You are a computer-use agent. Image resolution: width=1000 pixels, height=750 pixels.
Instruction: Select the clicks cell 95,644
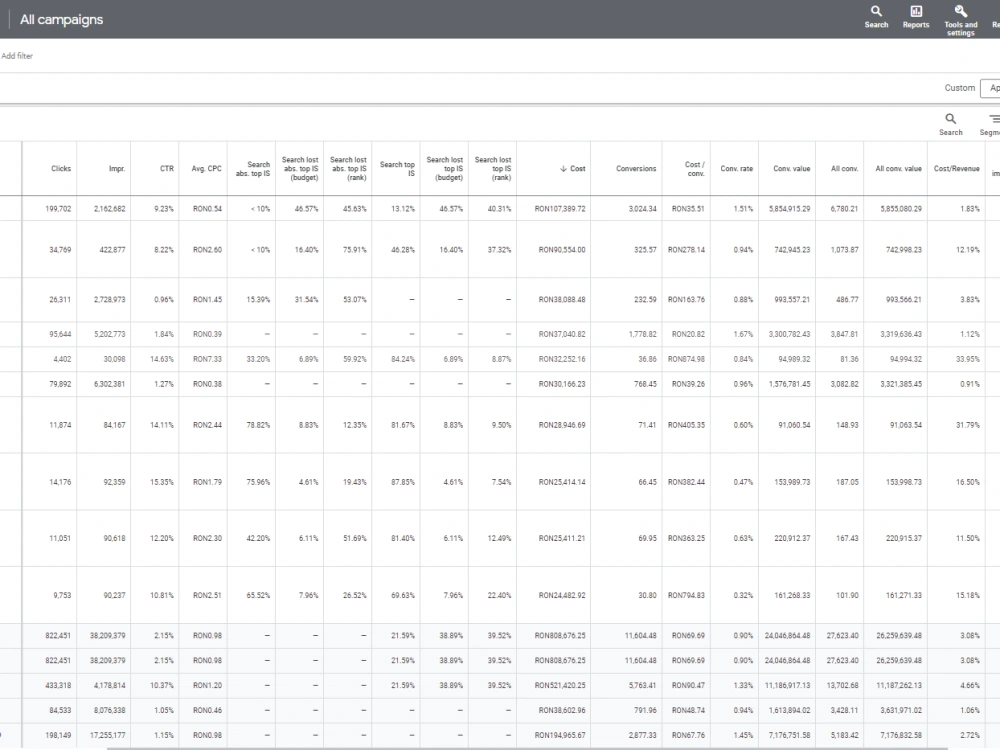tap(60, 334)
